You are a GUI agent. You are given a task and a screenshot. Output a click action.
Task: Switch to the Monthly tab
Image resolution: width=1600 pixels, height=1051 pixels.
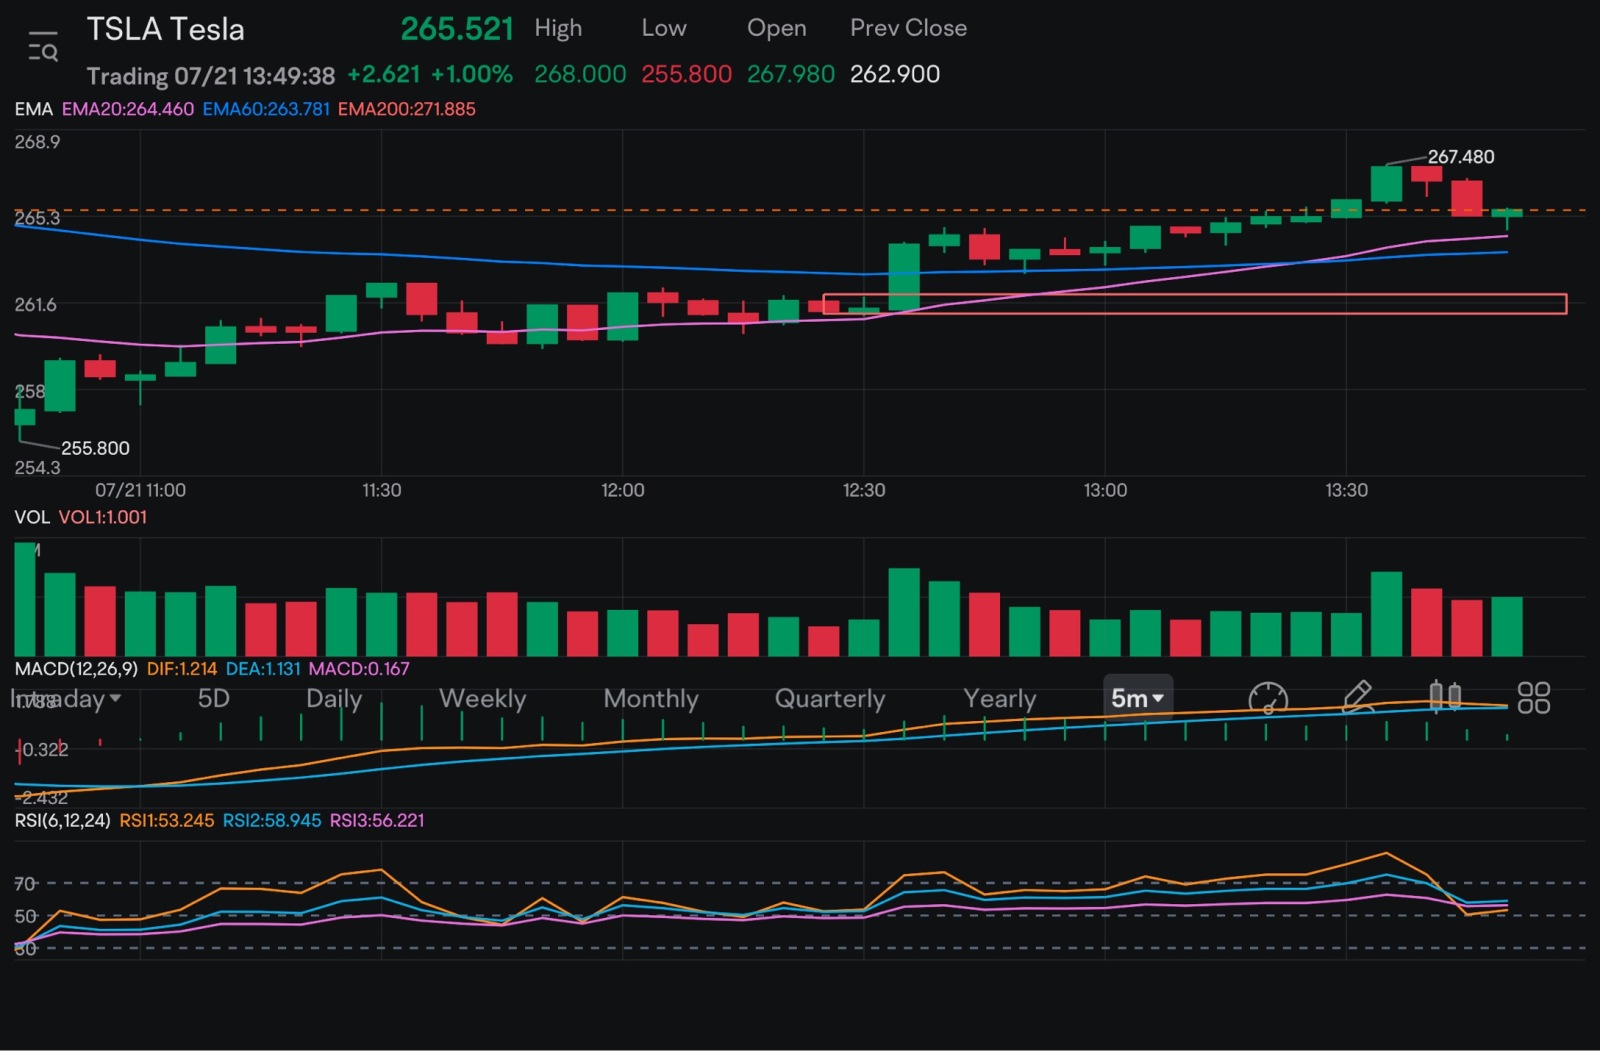651,699
